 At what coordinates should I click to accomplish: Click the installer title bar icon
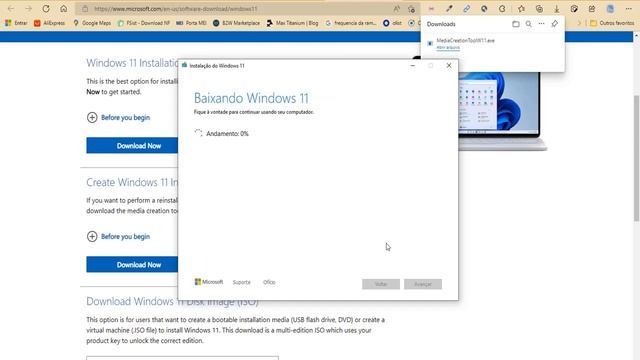pyautogui.click(x=184, y=65)
